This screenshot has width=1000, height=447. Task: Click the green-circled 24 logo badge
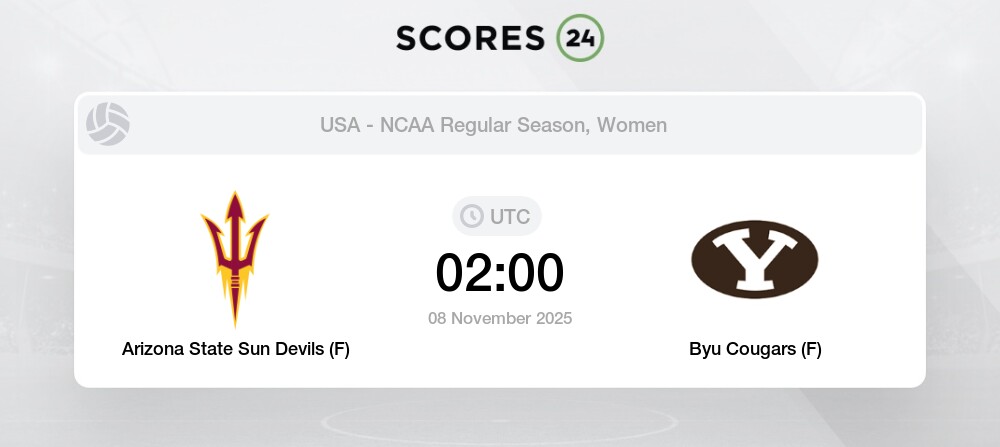click(x=580, y=38)
